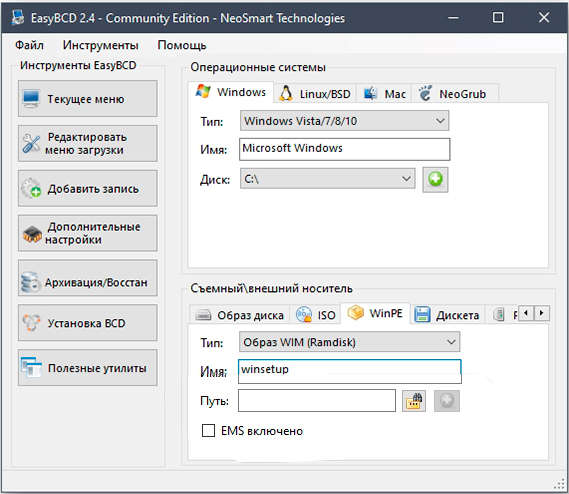Show previous tabs with the left tab arrow
Screen dimensions: 569x494
(526, 313)
